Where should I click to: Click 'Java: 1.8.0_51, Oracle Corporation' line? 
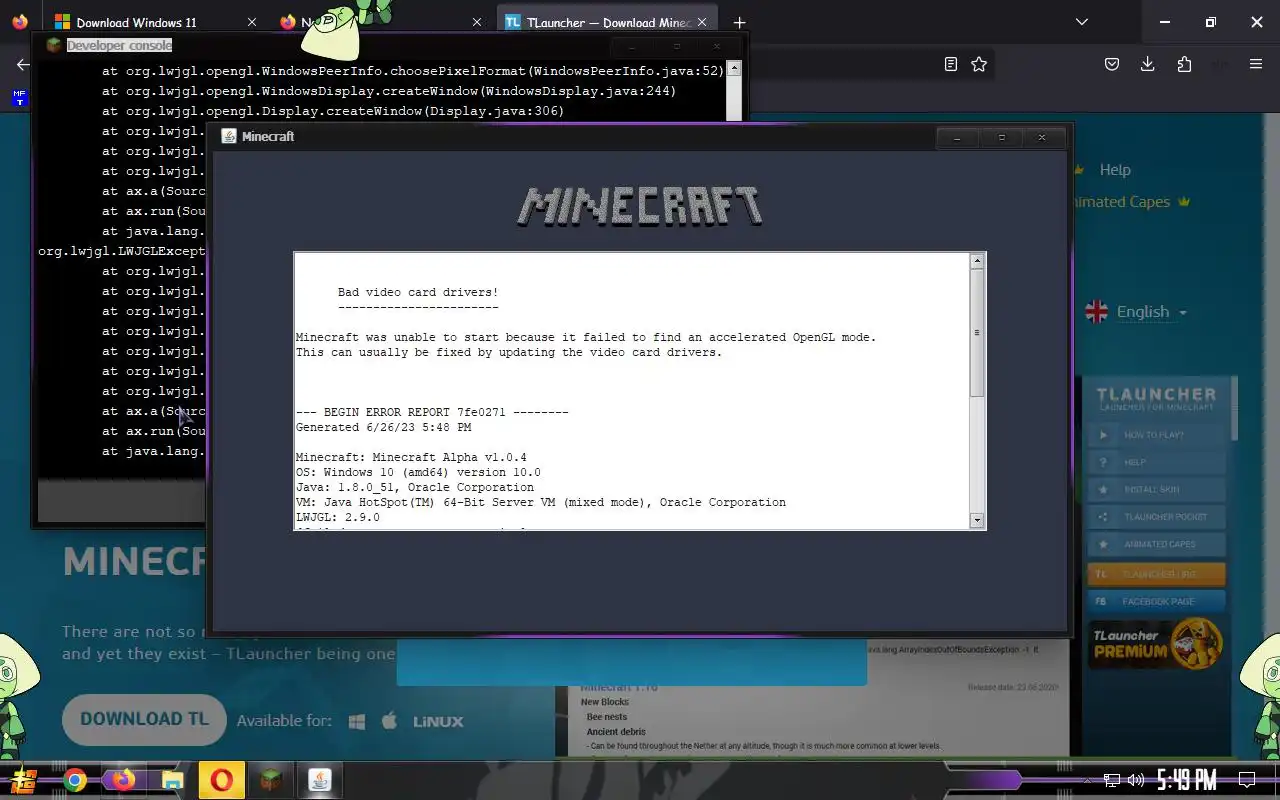click(415, 487)
